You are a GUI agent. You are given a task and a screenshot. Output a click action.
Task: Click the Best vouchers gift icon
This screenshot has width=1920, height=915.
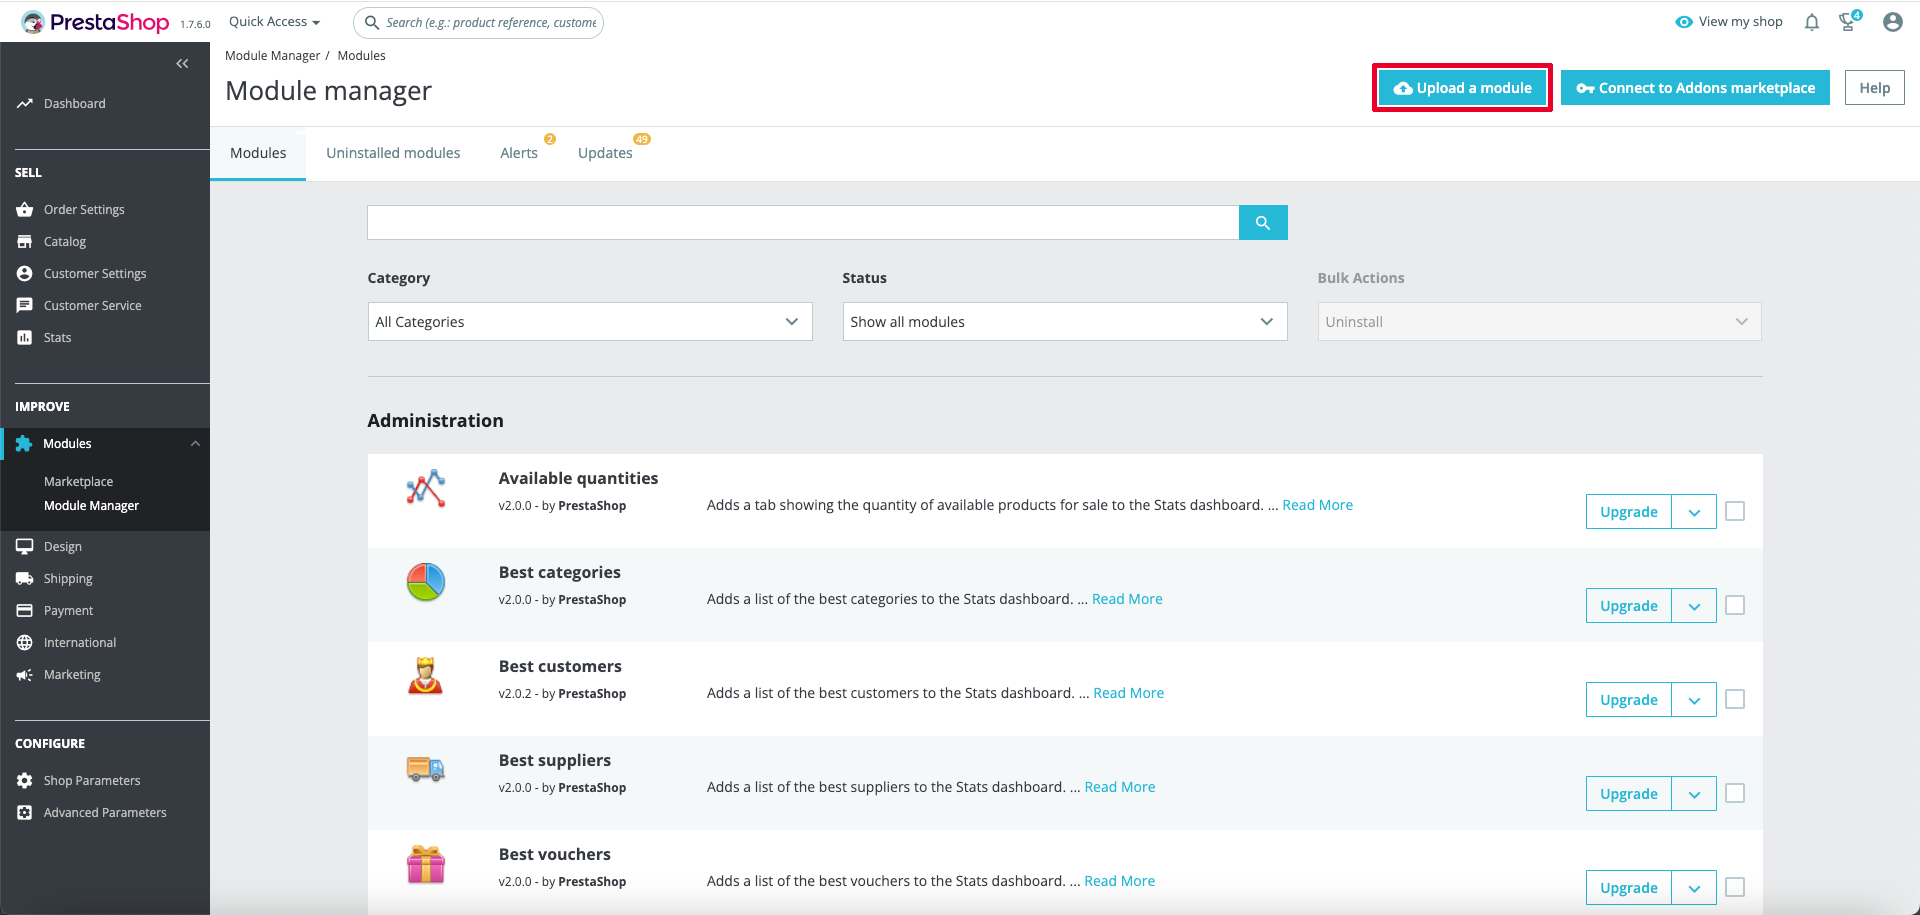point(426,864)
